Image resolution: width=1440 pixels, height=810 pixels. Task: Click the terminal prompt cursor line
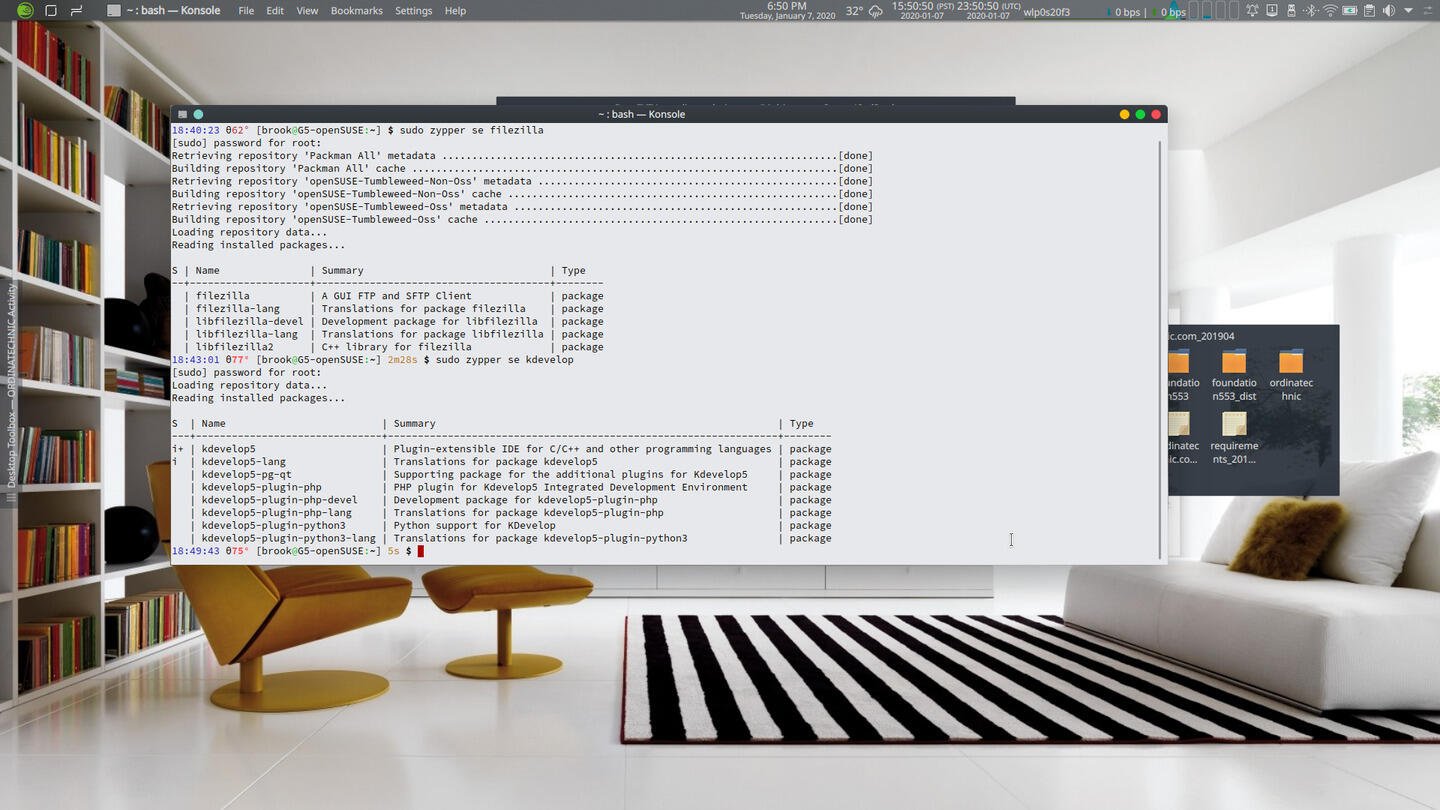click(x=298, y=551)
